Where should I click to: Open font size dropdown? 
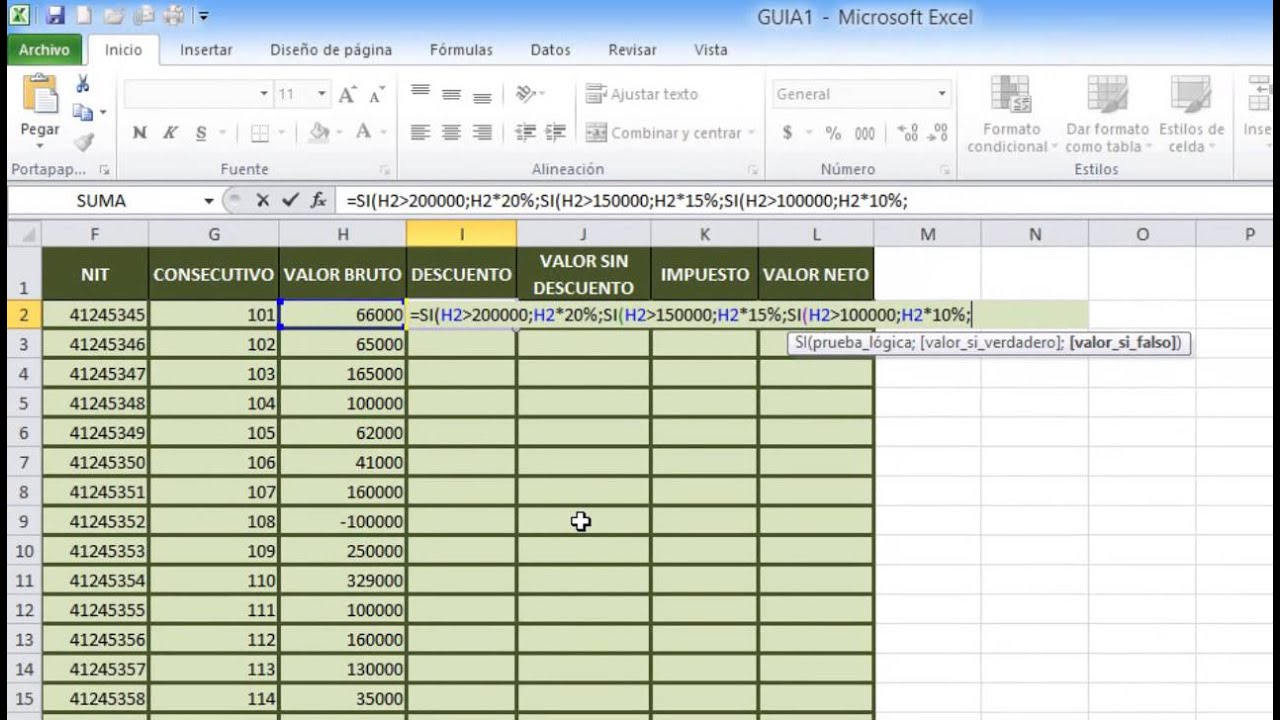322,94
